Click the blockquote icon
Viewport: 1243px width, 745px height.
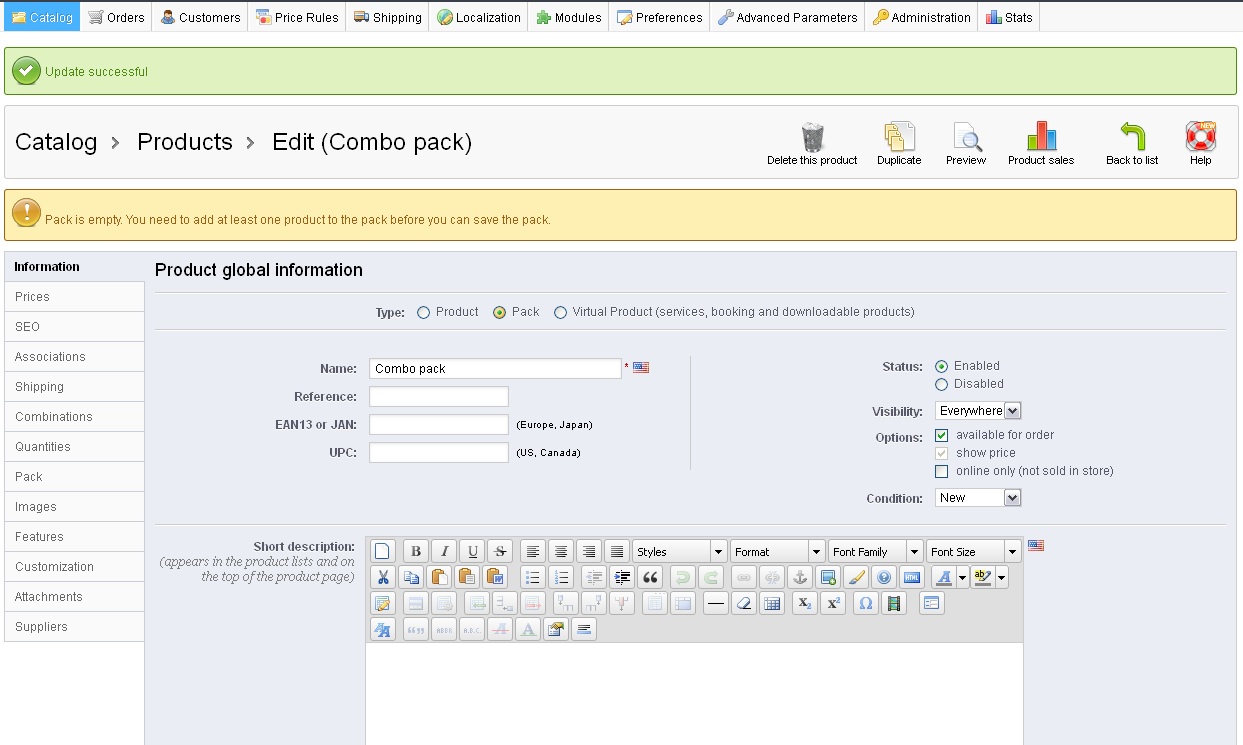tap(650, 577)
